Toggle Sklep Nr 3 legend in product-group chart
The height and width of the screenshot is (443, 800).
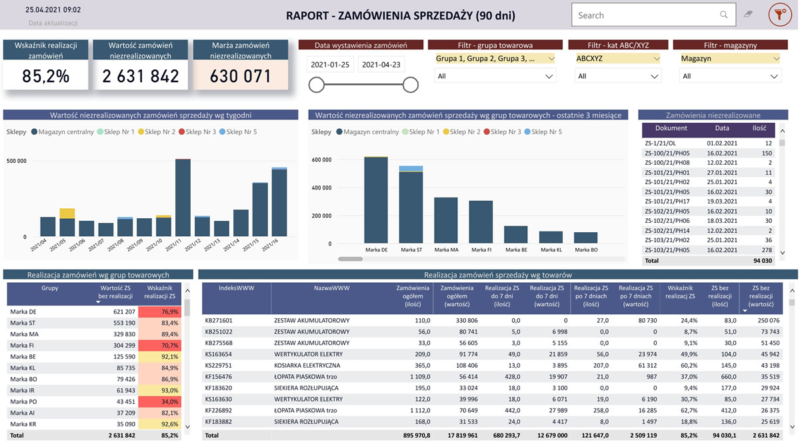(x=488, y=132)
